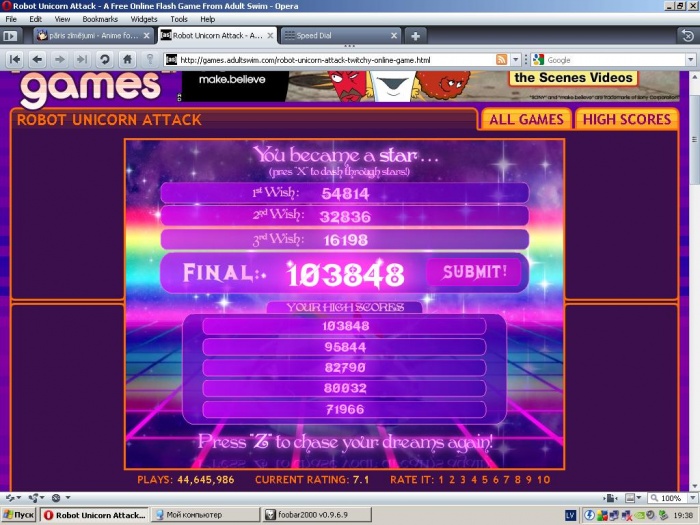Viewport: 700px width, 525px height.
Task: Switch to foobar2000 taskbar window
Action: (317, 515)
